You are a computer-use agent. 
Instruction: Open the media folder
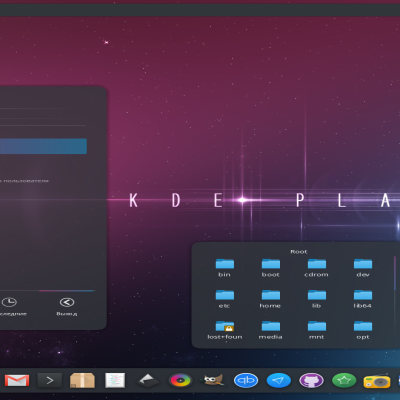pyautogui.click(x=271, y=330)
